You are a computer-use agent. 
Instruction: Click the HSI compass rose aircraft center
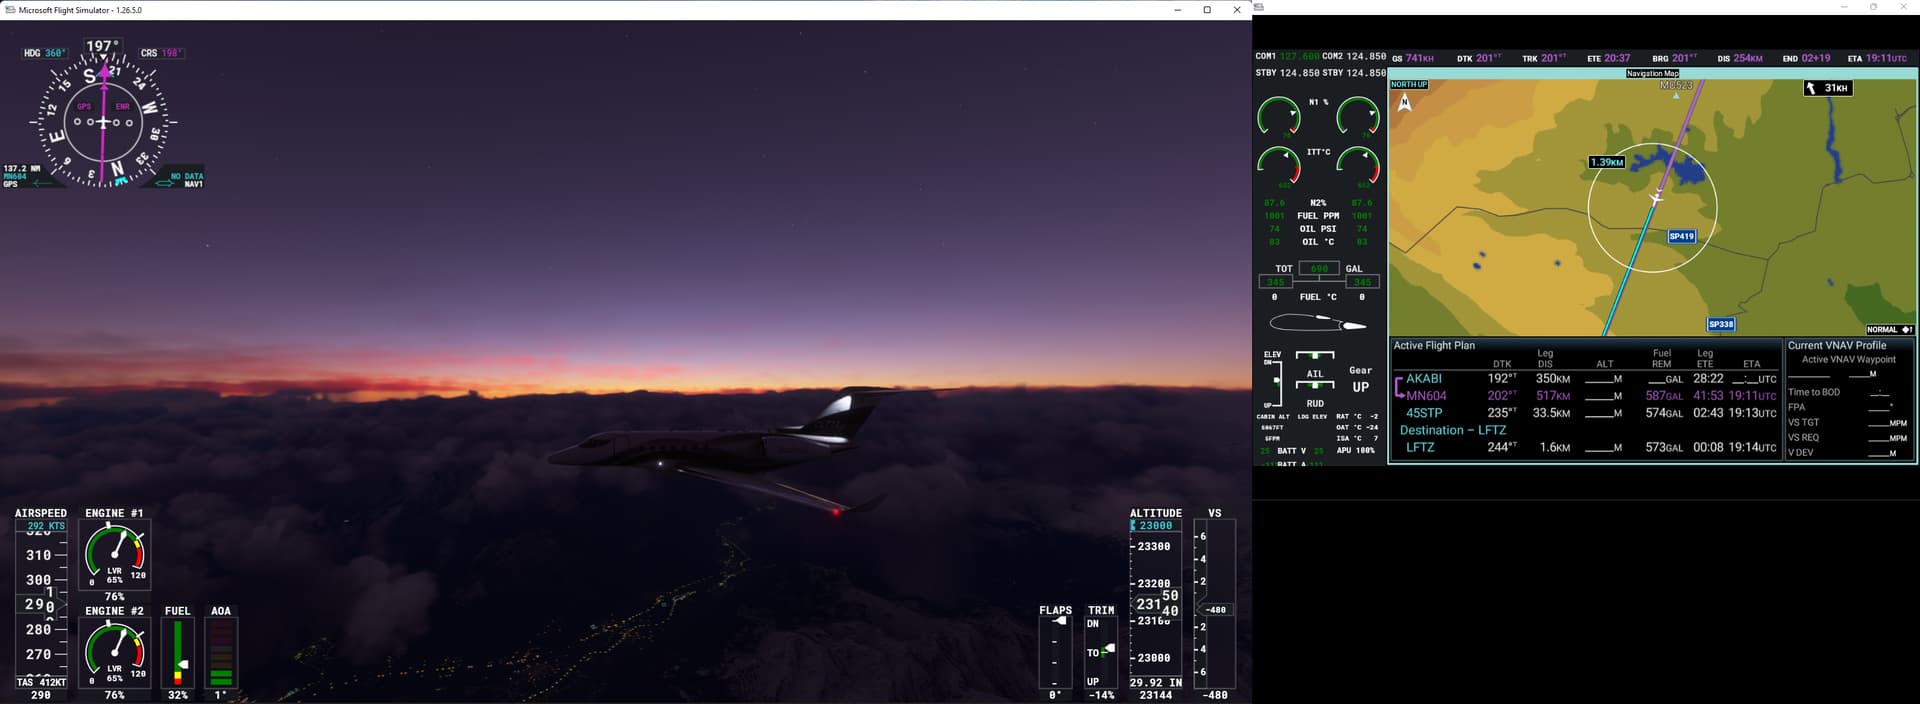(103, 122)
